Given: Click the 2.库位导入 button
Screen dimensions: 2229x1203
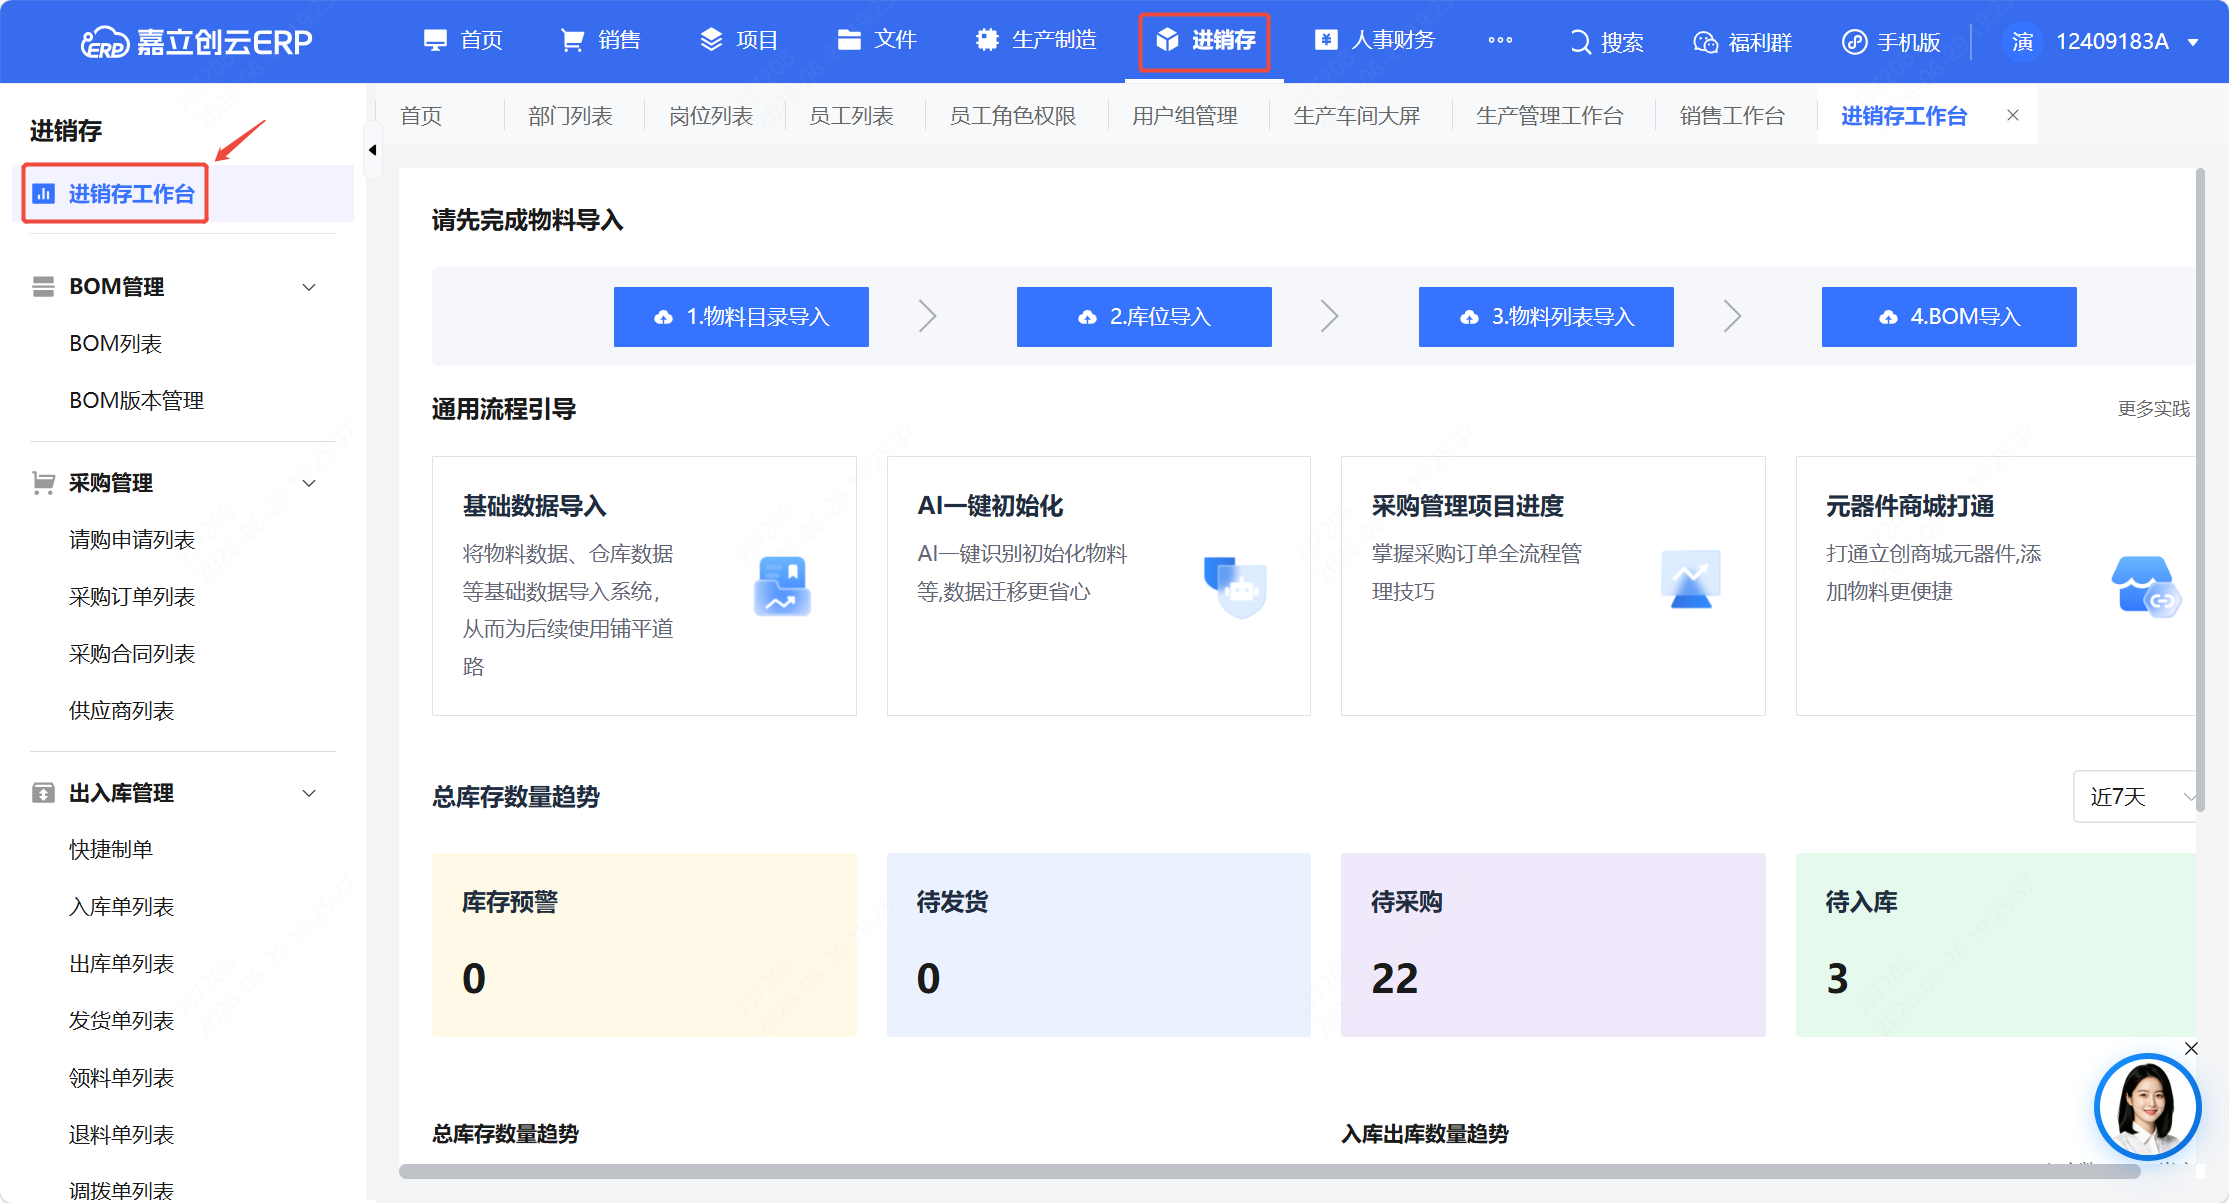Looking at the screenshot, I should click(1144, 317).
